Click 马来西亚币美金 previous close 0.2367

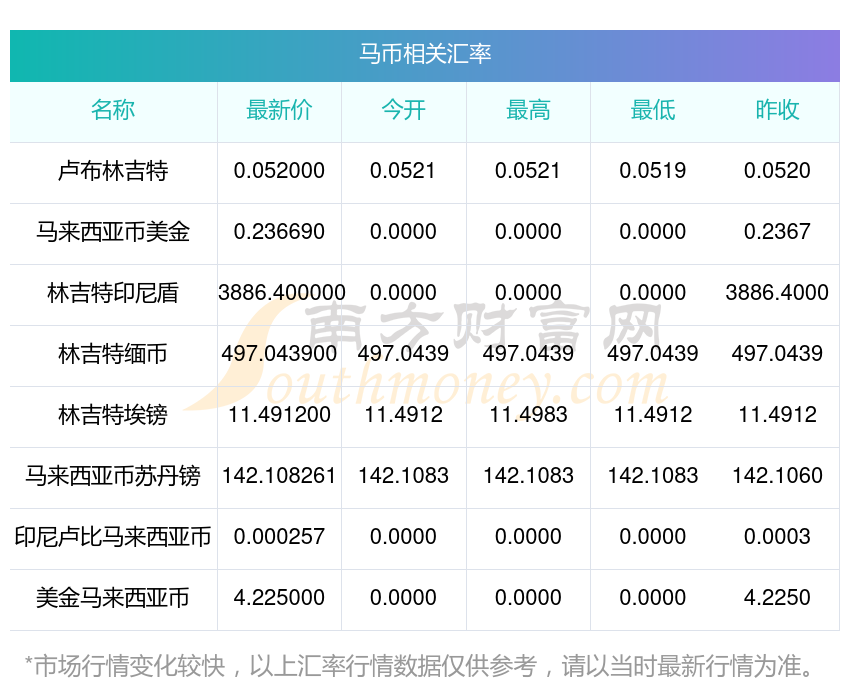(777, 232)
